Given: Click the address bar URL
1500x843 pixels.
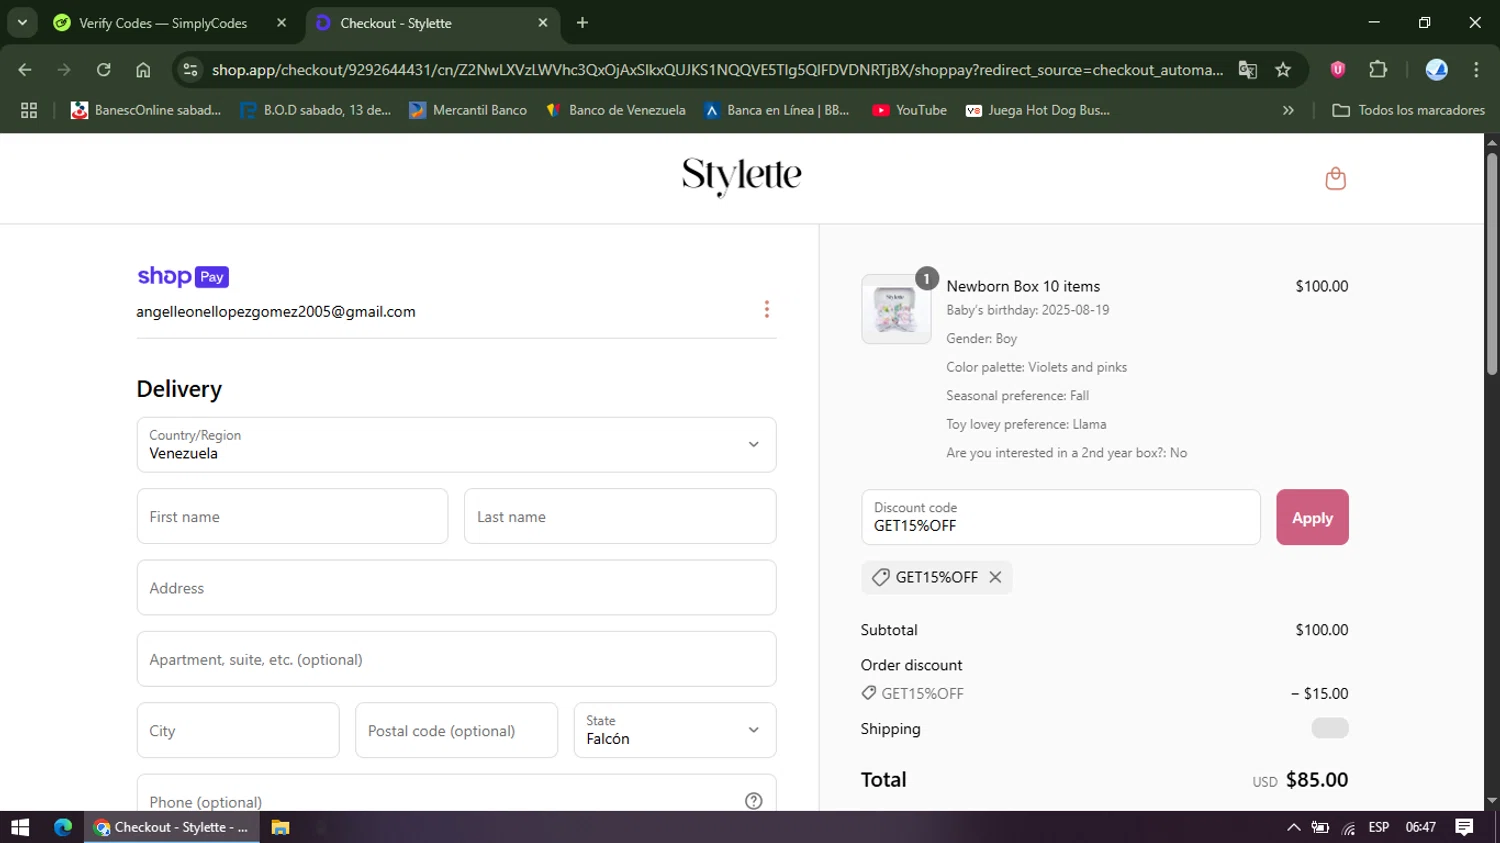Looking at the screenshot, I should [x=717, y=70].
